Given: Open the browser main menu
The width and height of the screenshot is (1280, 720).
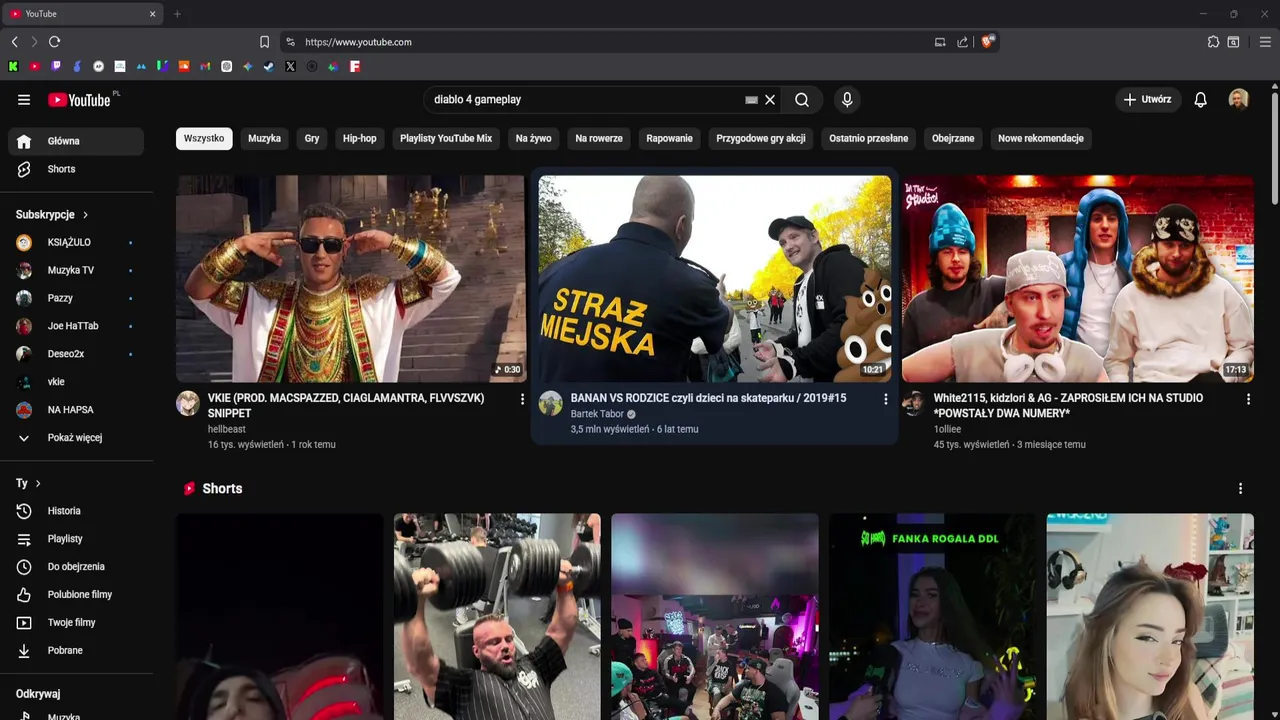Looking at the screenshot, I should (x=1265, y=42).
